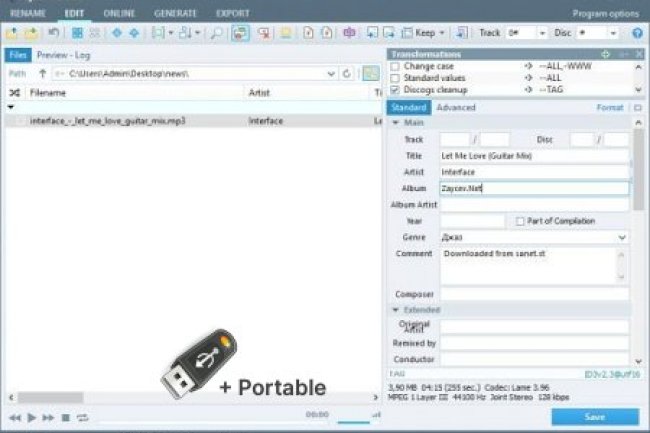Image resolution: width=650 pixels, height=433 pixels.
Task: Open the EXPORT tab
Action: click(x=233, y=13)
